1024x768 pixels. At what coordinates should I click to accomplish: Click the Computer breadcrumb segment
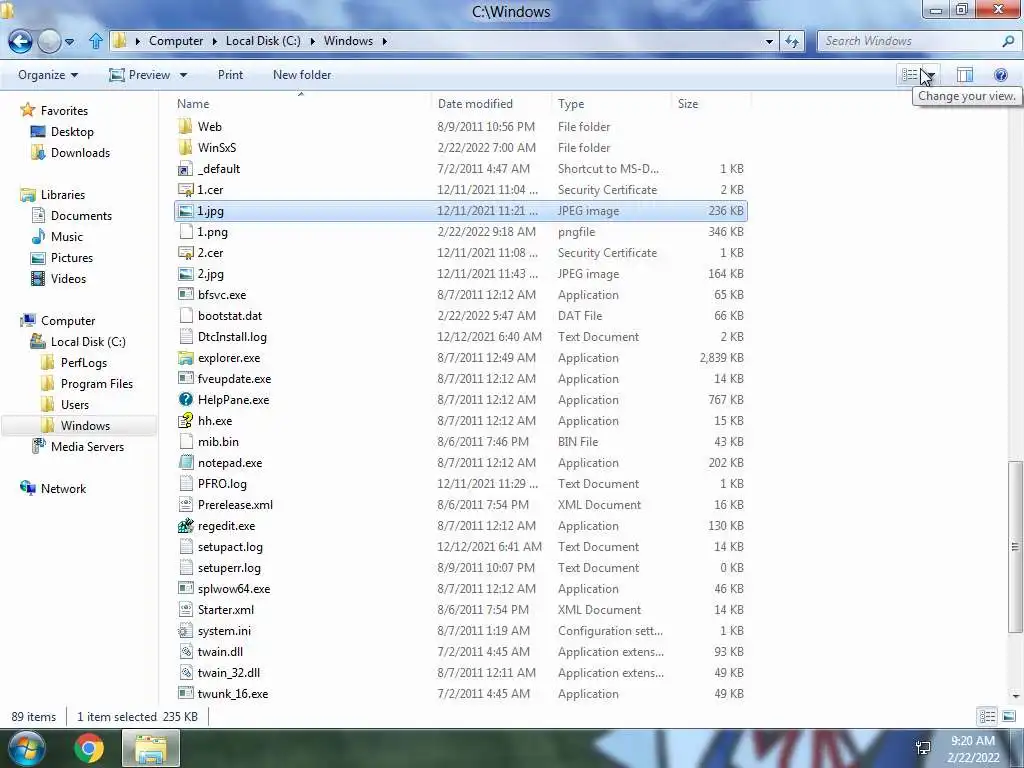[x=176, y=41]
